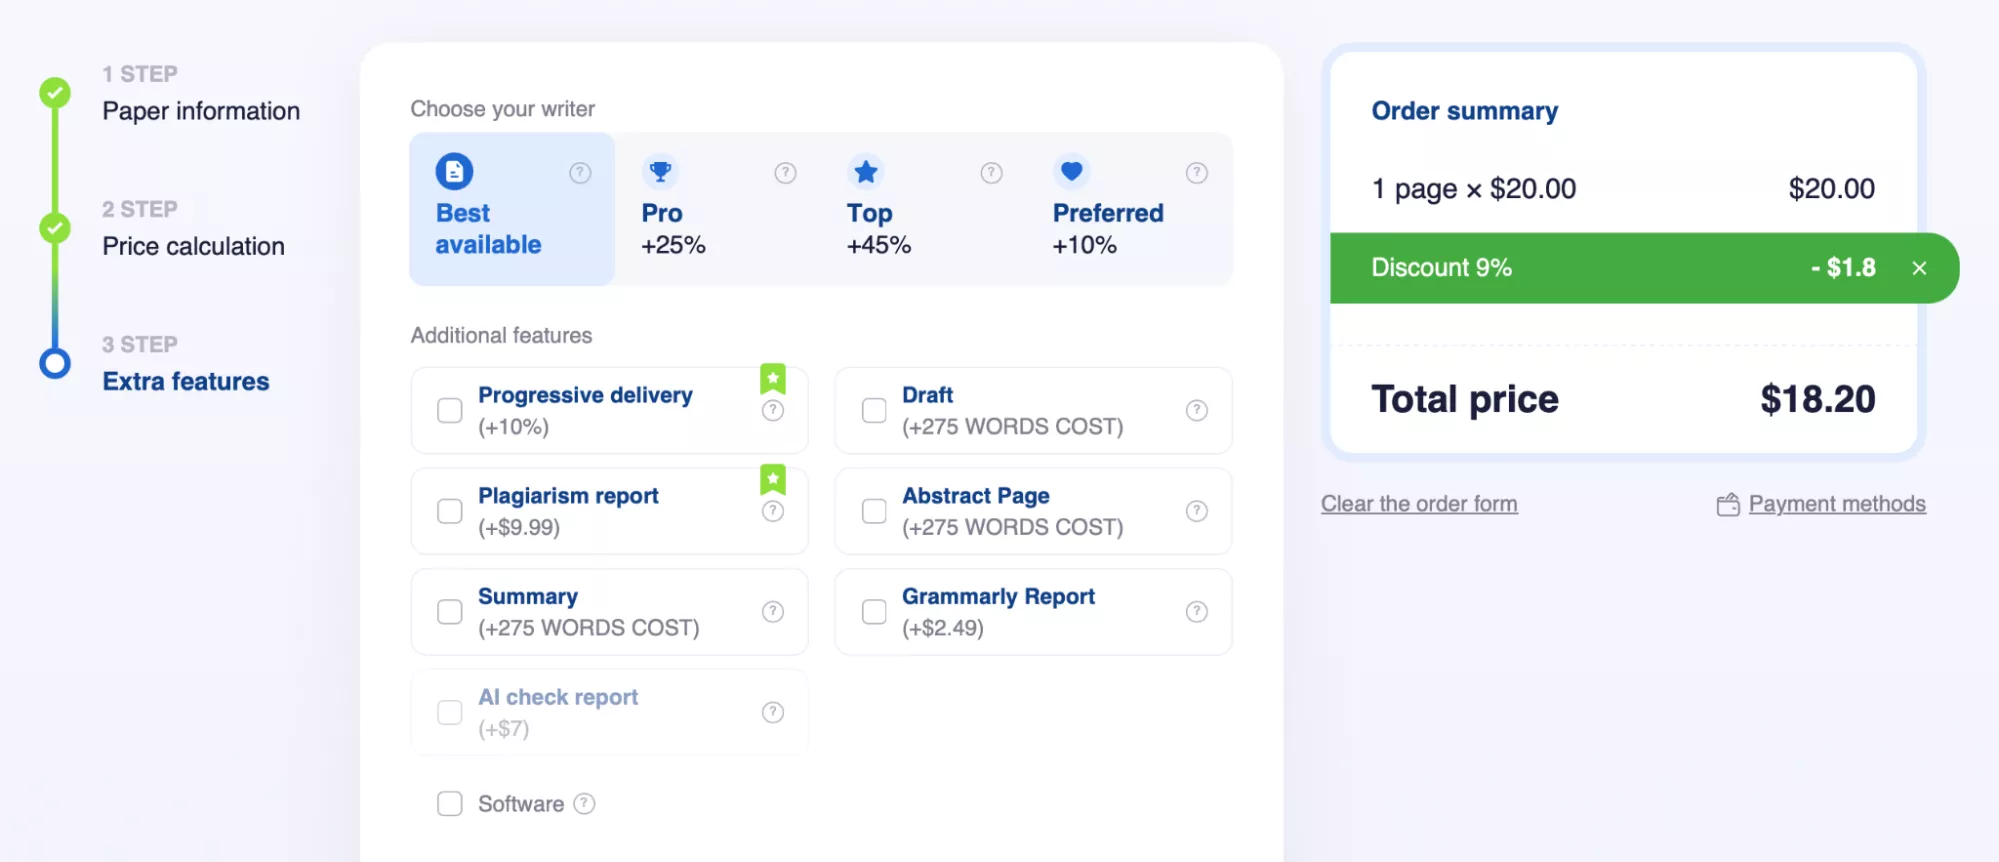This screenshot has height=862, width=1999.
Task: Show help info for AI check report
Action: (773, 712)
